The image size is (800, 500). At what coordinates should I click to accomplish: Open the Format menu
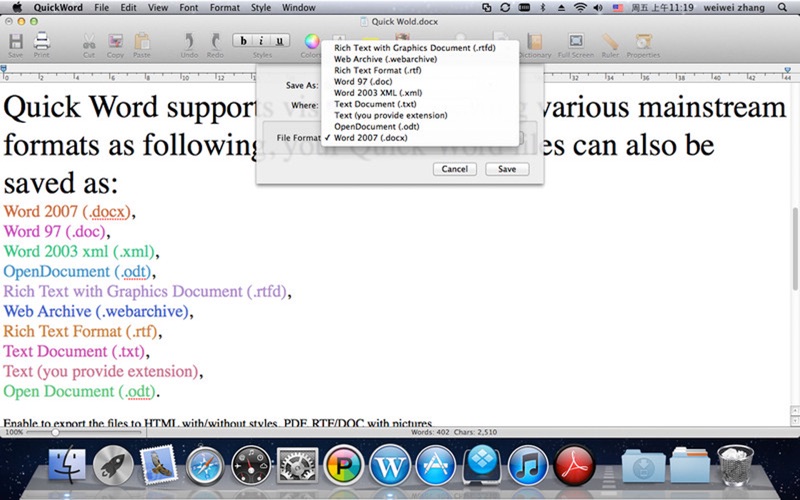pos(224,7)
